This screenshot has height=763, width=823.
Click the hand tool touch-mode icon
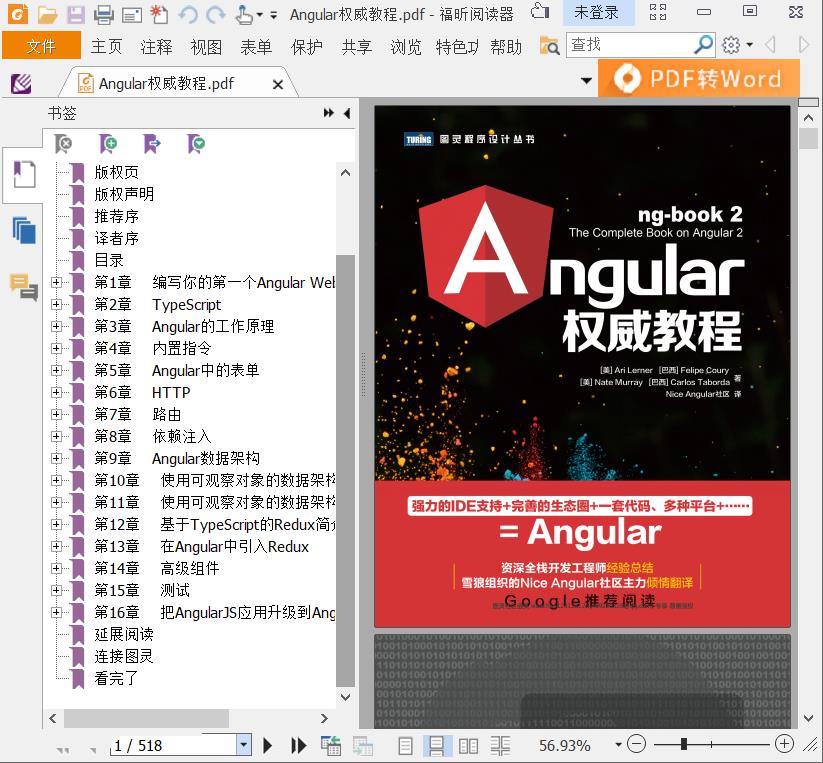tap(244, 15)
